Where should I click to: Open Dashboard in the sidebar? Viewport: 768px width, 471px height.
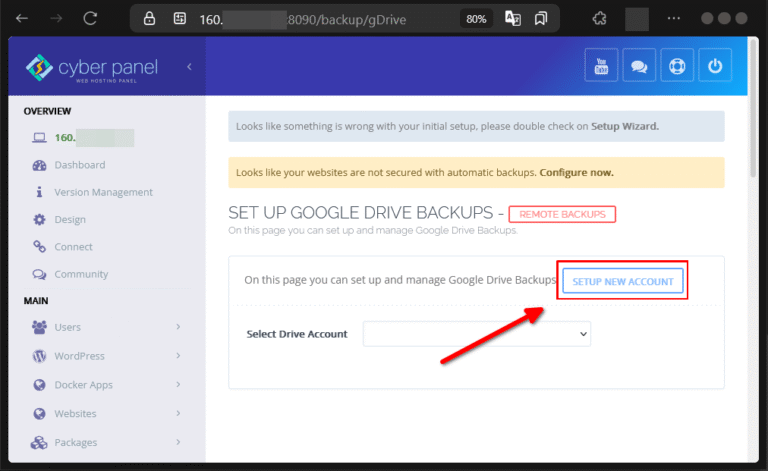coord(80,165)
